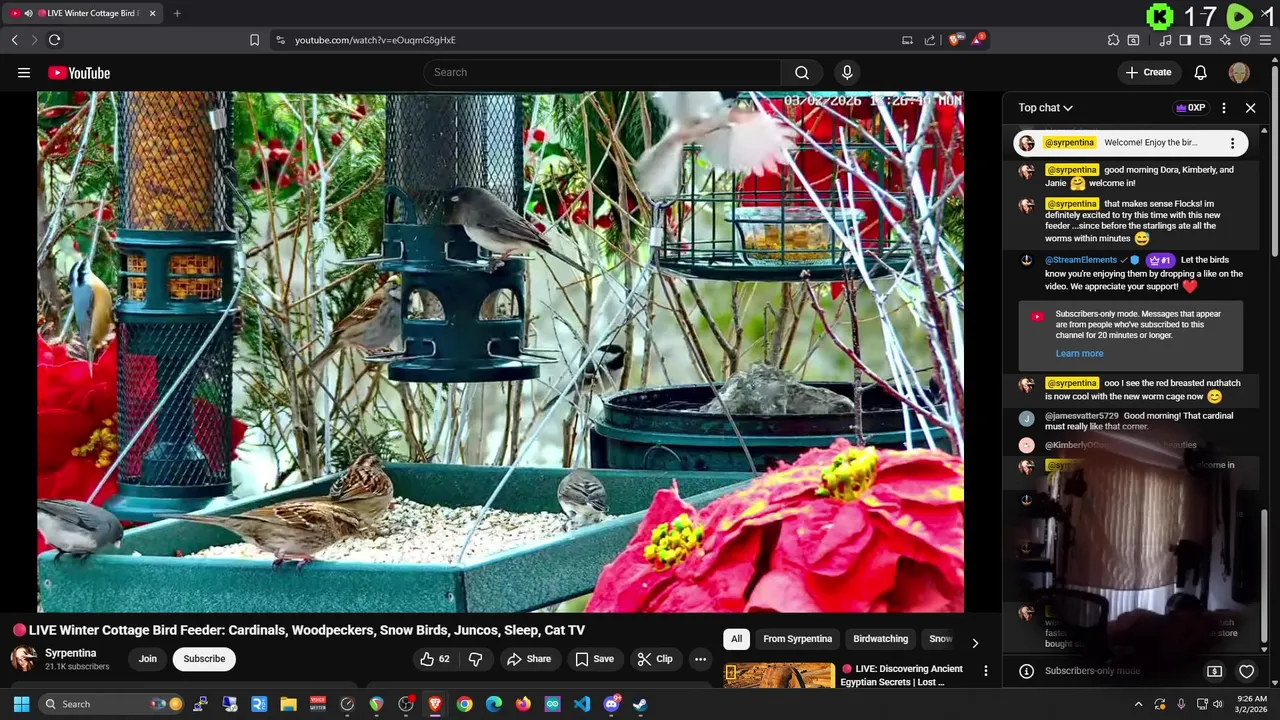Screen dimensions: 1280x720
Task: Open the Brave Wallet icon
Action: pyautogui.click(x=1205, y=40)
